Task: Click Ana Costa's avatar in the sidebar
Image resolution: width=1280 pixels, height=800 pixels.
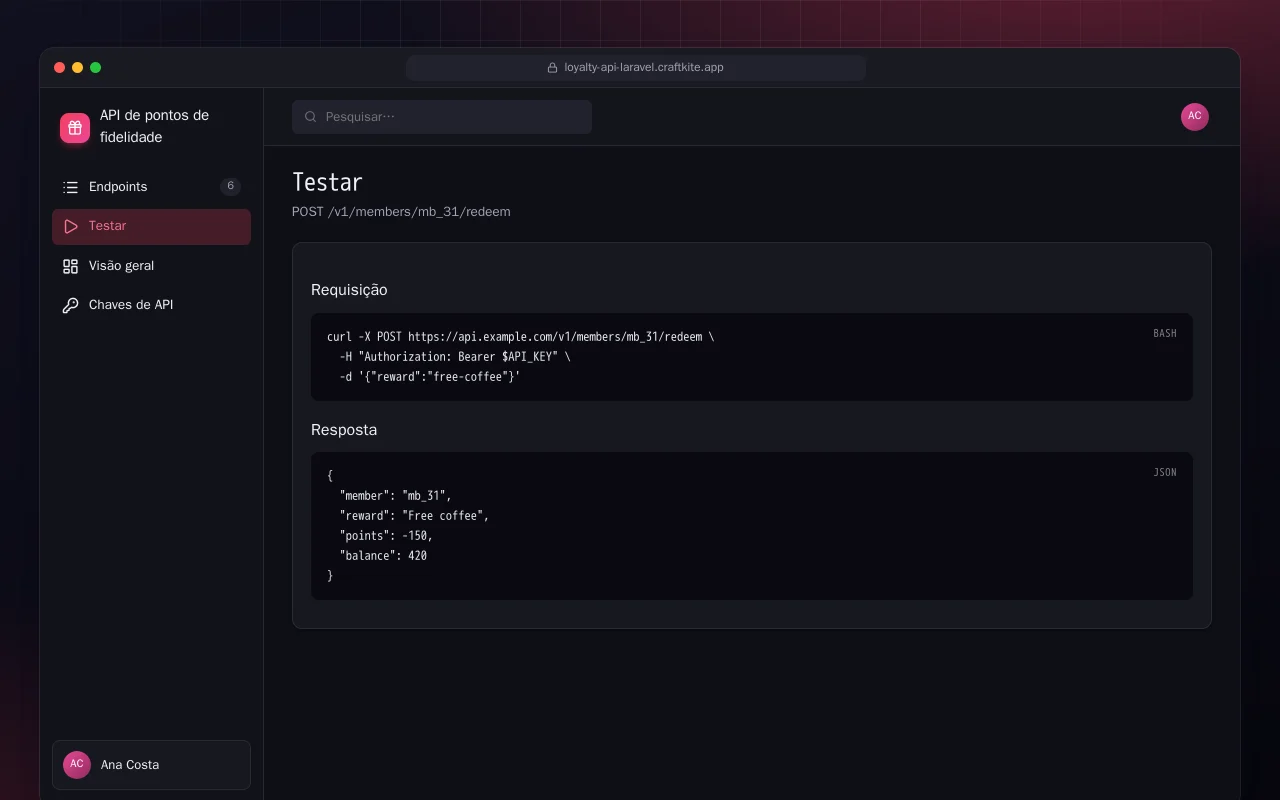Action: tap(77, 765)
